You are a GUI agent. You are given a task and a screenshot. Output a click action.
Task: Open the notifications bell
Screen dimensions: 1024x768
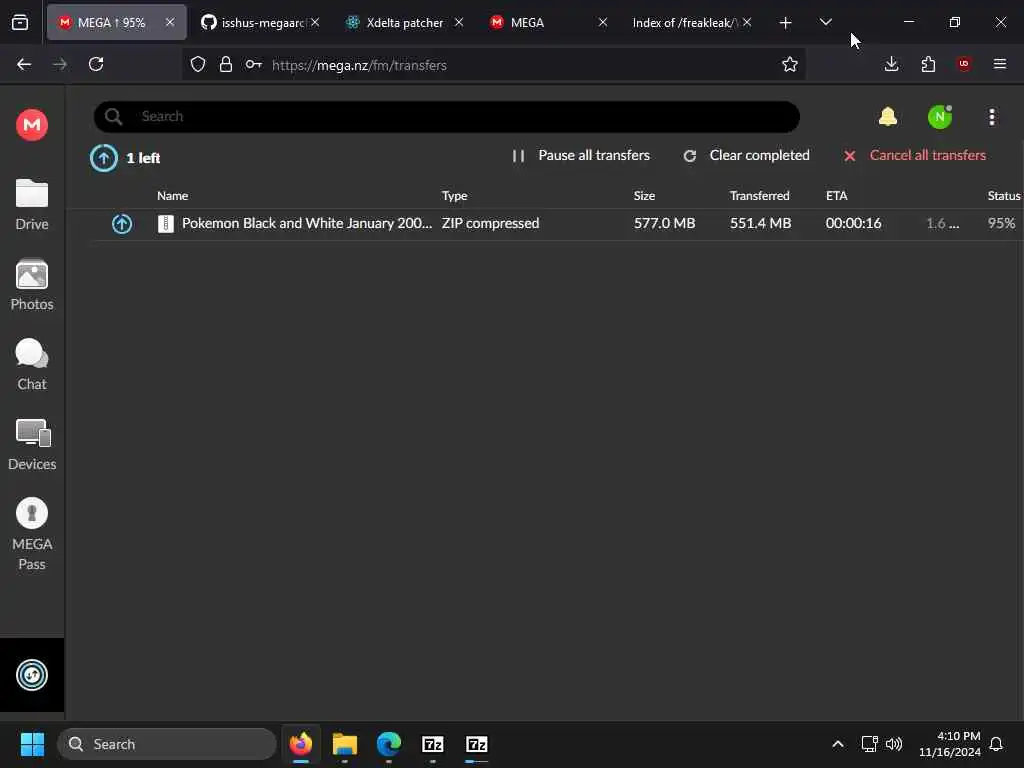pyautogui.click(x=888, y=117)
